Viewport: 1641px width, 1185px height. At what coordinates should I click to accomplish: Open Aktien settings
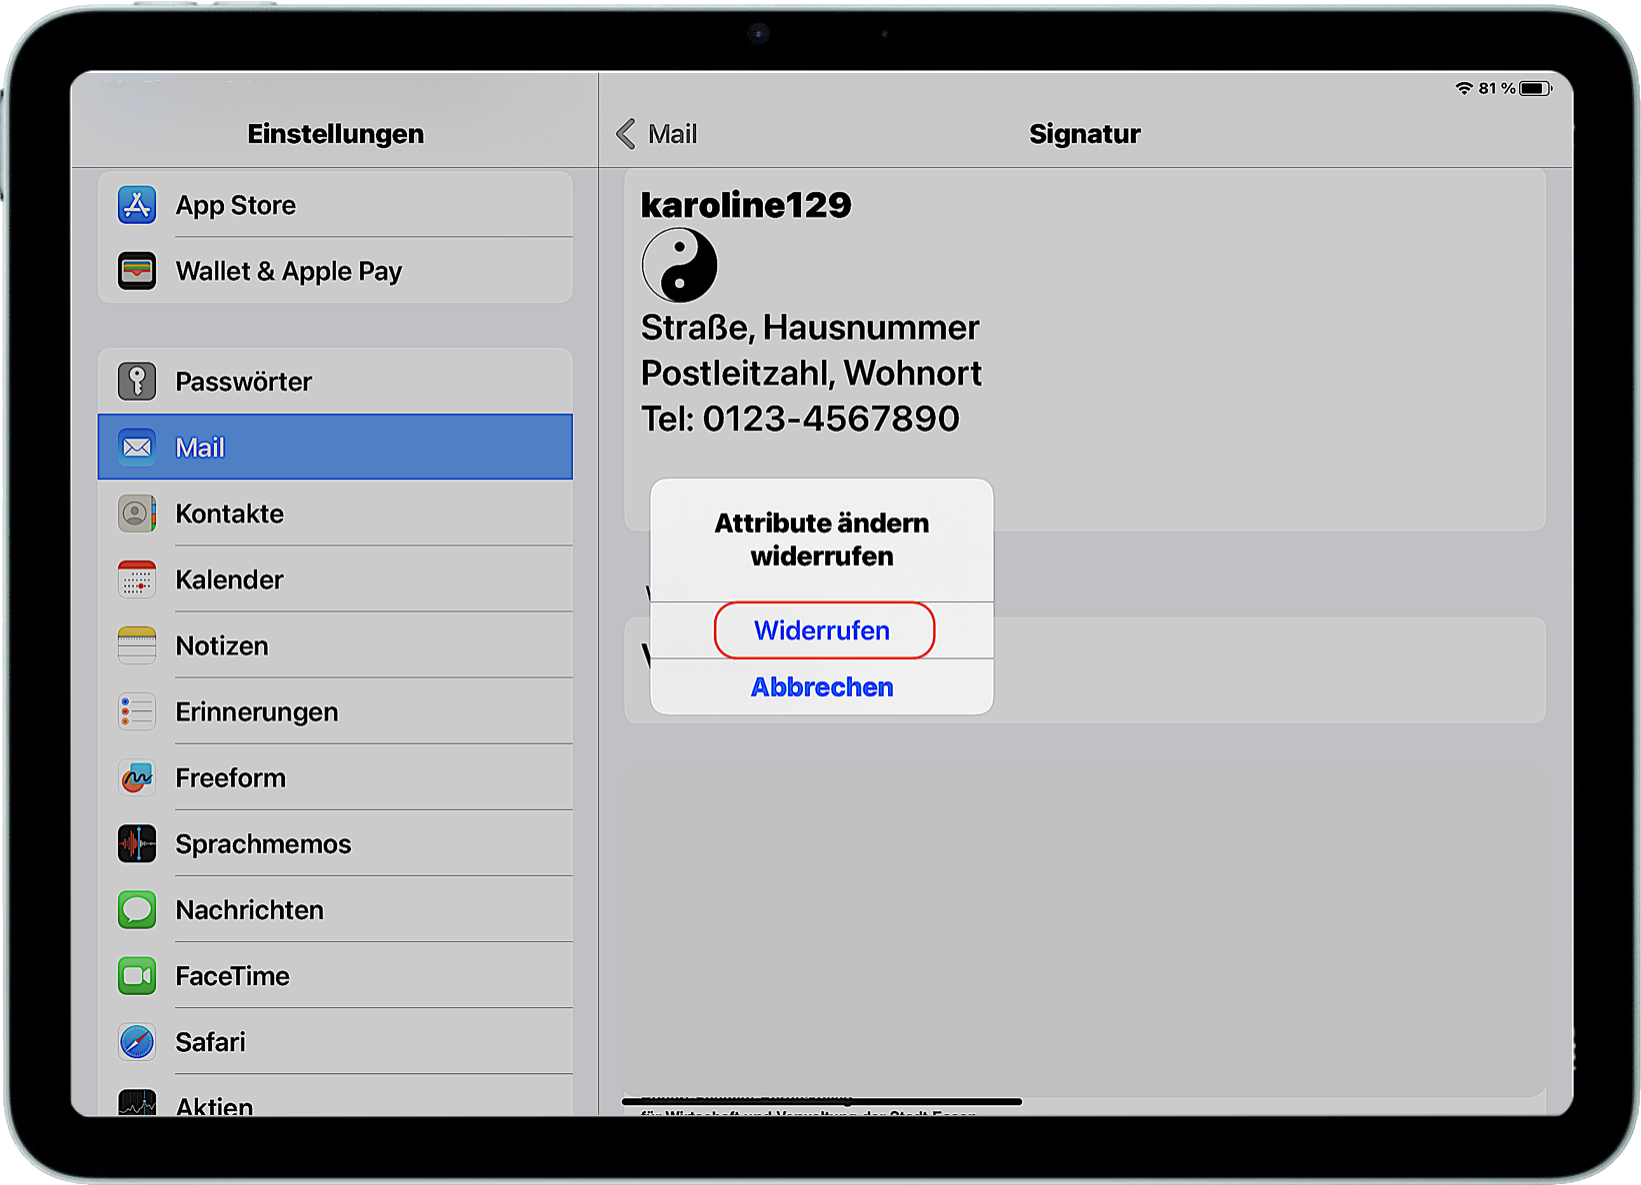coord(335,1096)
